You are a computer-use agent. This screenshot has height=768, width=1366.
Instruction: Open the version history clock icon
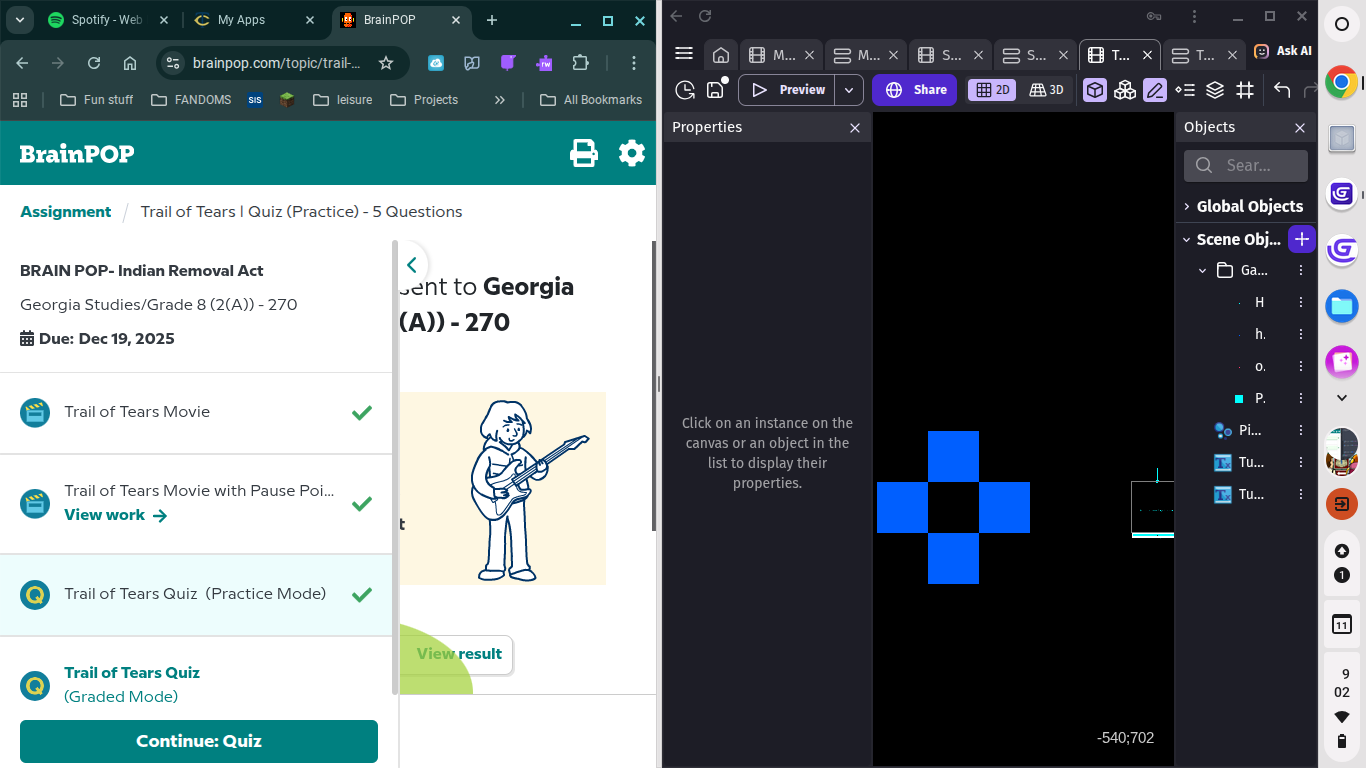[x=685, y=90]
